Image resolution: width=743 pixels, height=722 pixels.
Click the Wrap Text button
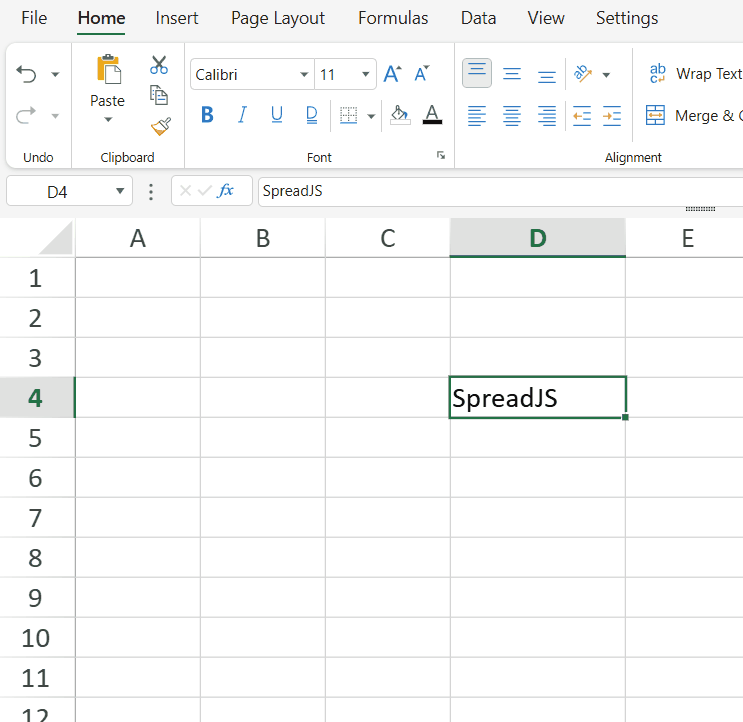point(695,73)
